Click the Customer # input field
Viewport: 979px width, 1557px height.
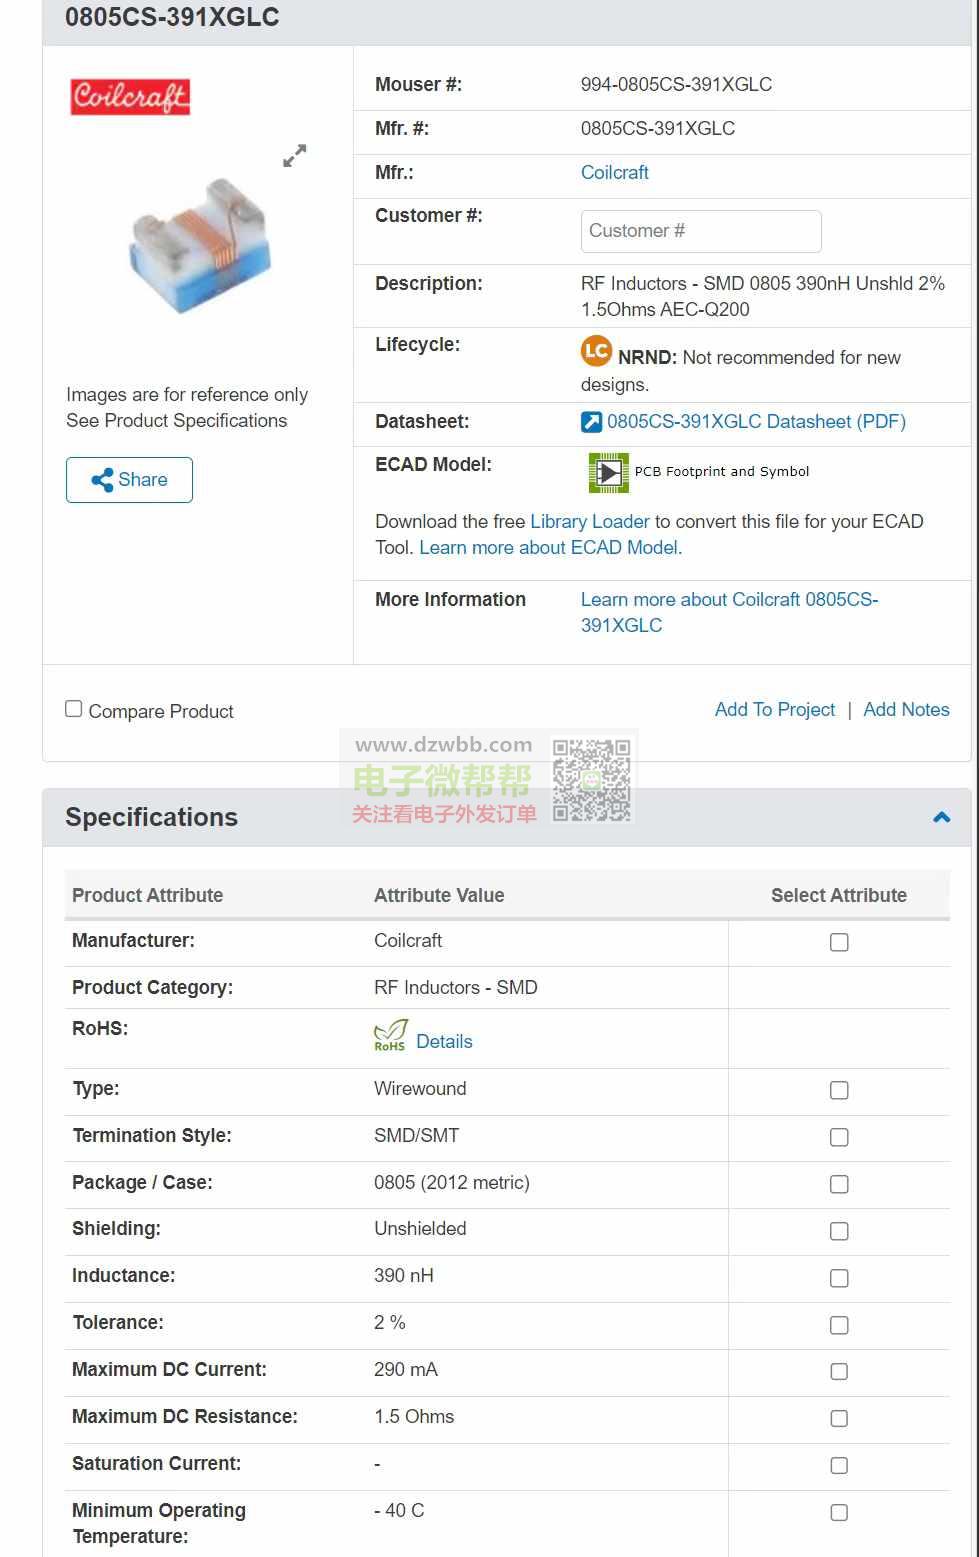pos(701,231)
